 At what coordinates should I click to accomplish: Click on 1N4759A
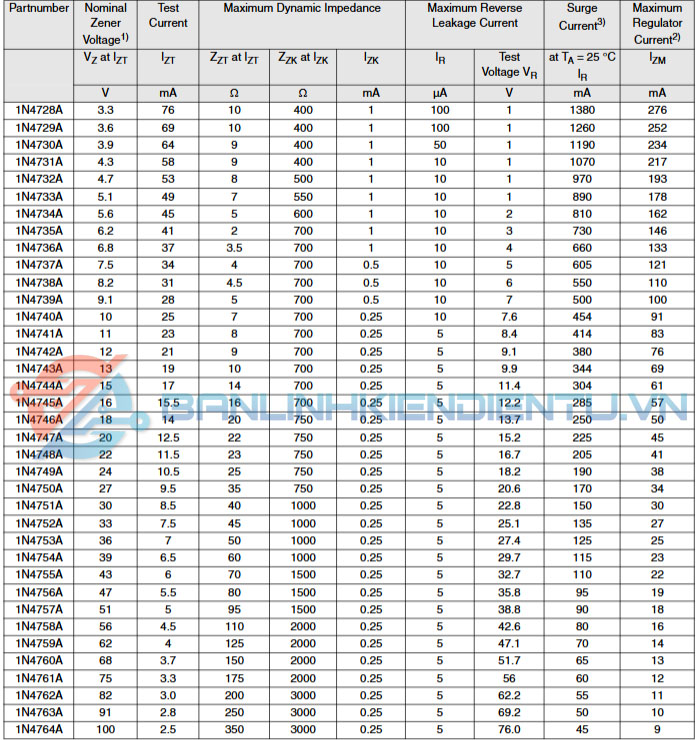[39, 643]
